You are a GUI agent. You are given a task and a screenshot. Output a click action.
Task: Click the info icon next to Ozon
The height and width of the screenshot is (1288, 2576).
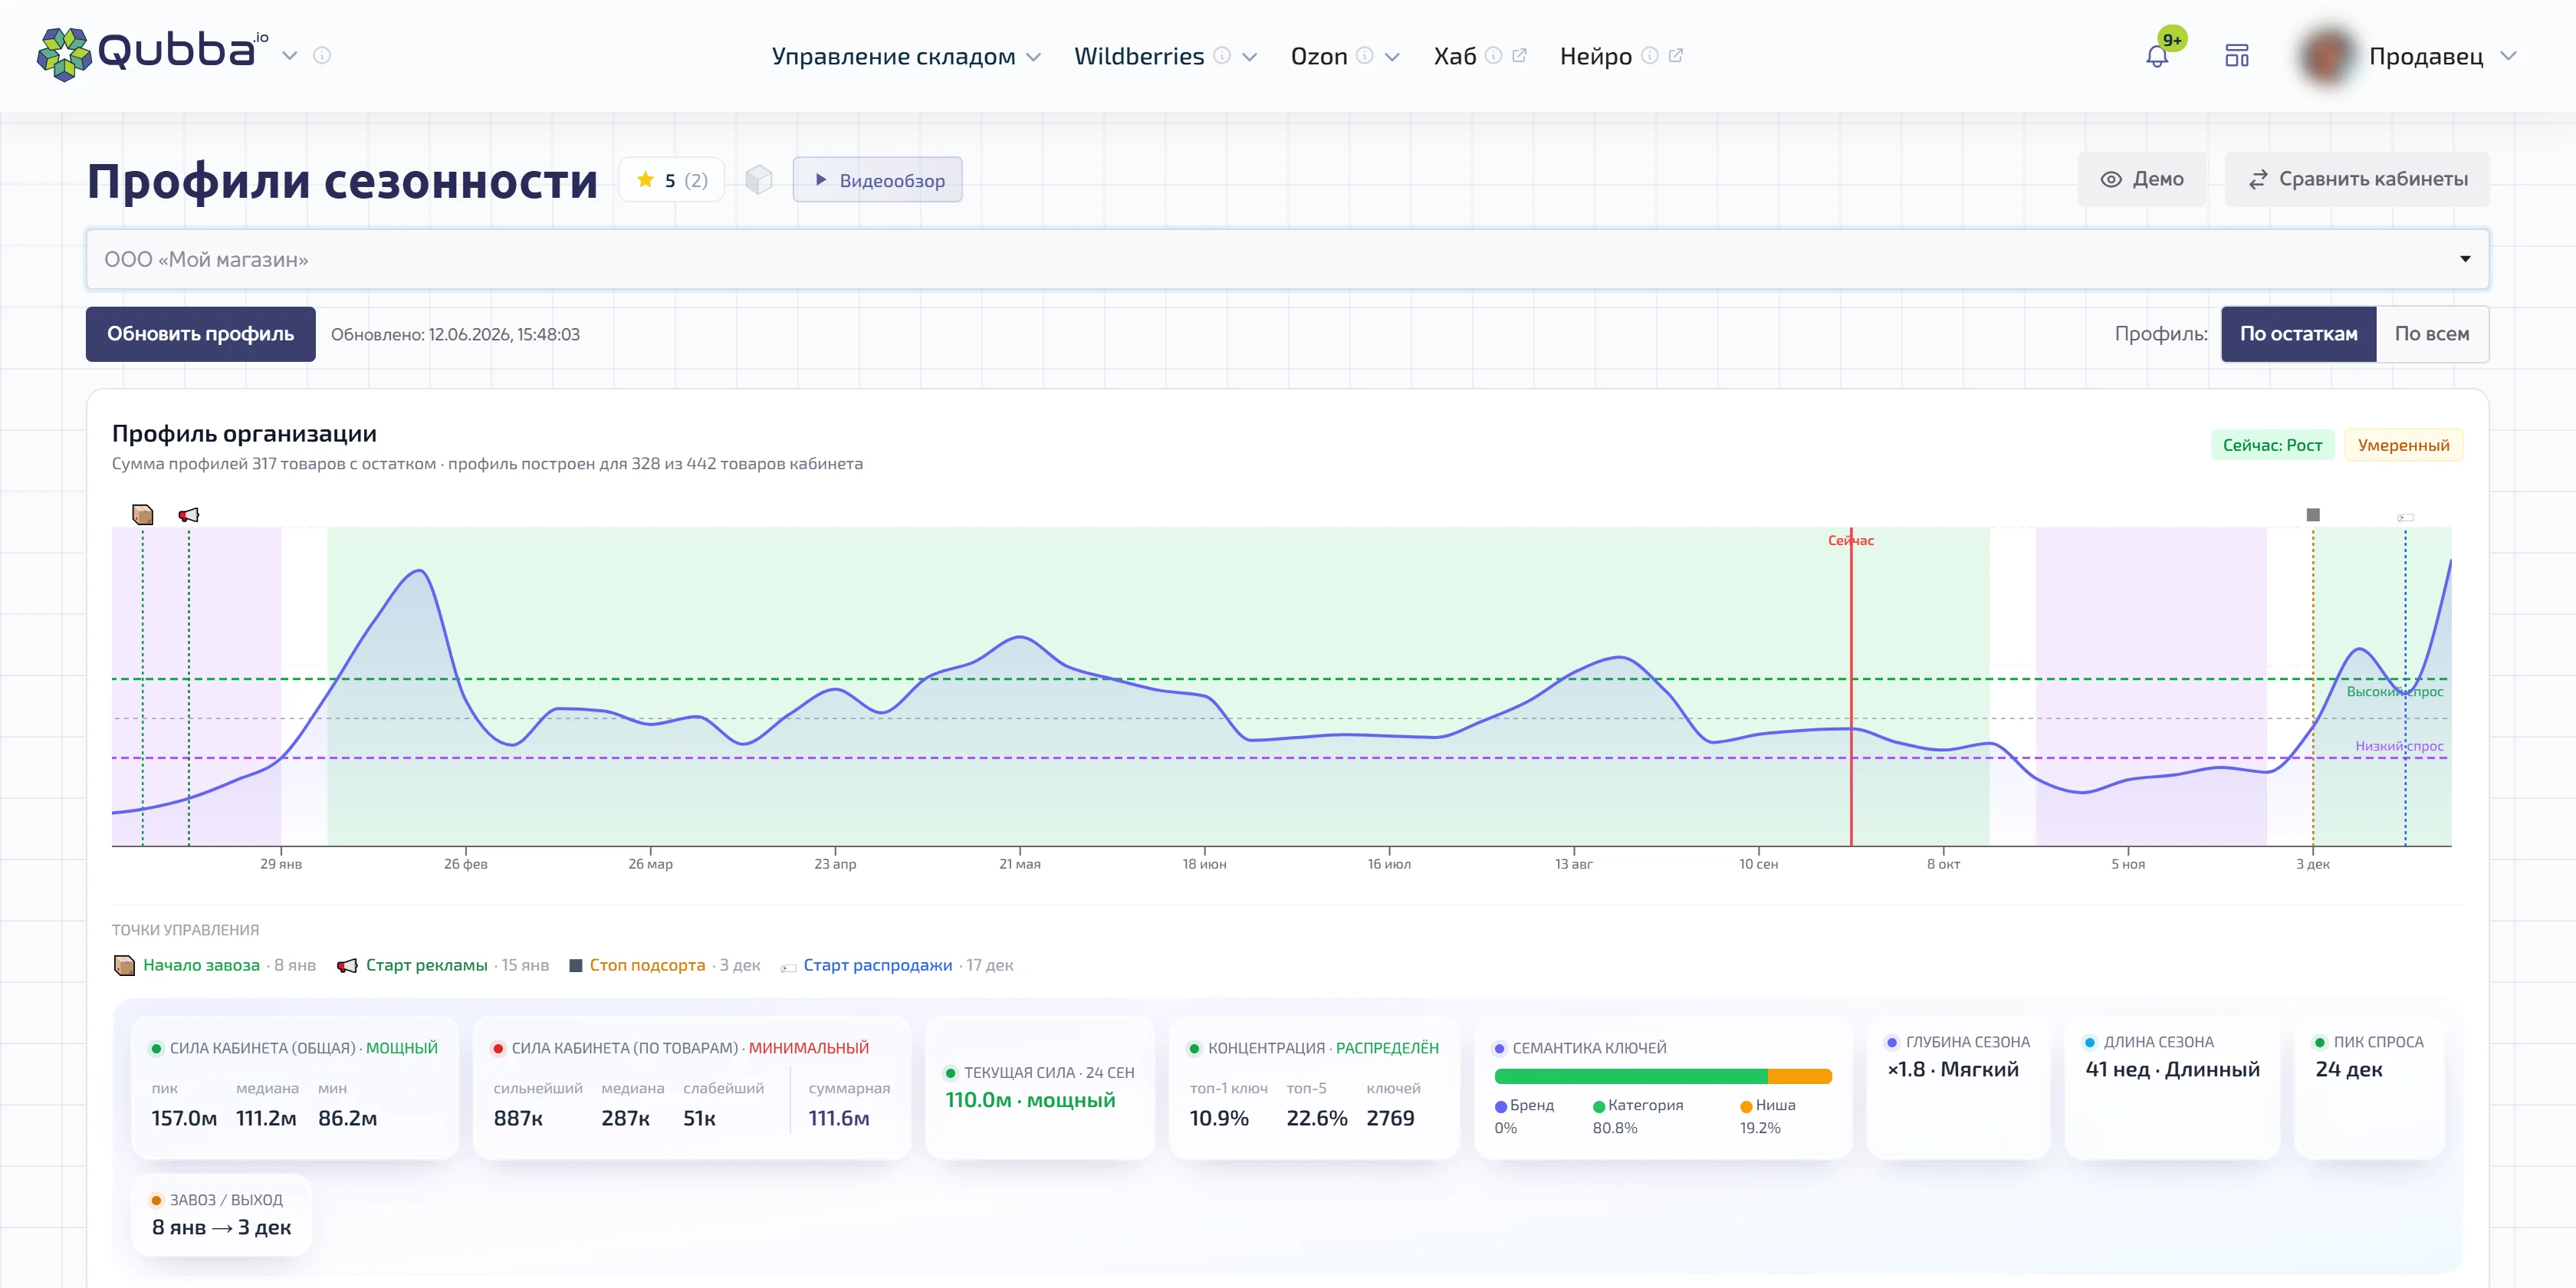tap(1365, 56)
